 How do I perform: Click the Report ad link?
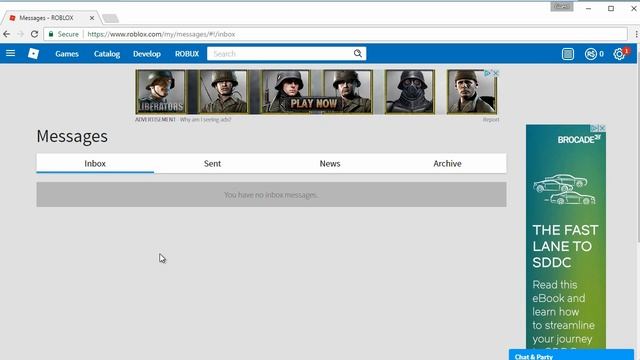click(491, 120)
